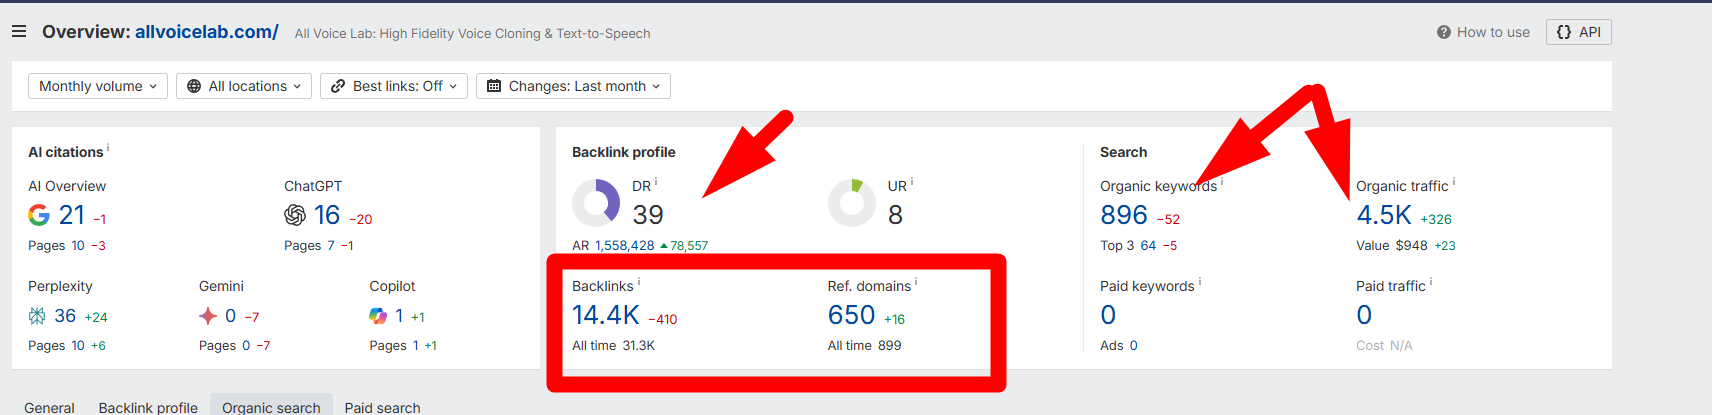The image size is (1712, 415).
Task: Click the API button
Action: point(1579,32)
